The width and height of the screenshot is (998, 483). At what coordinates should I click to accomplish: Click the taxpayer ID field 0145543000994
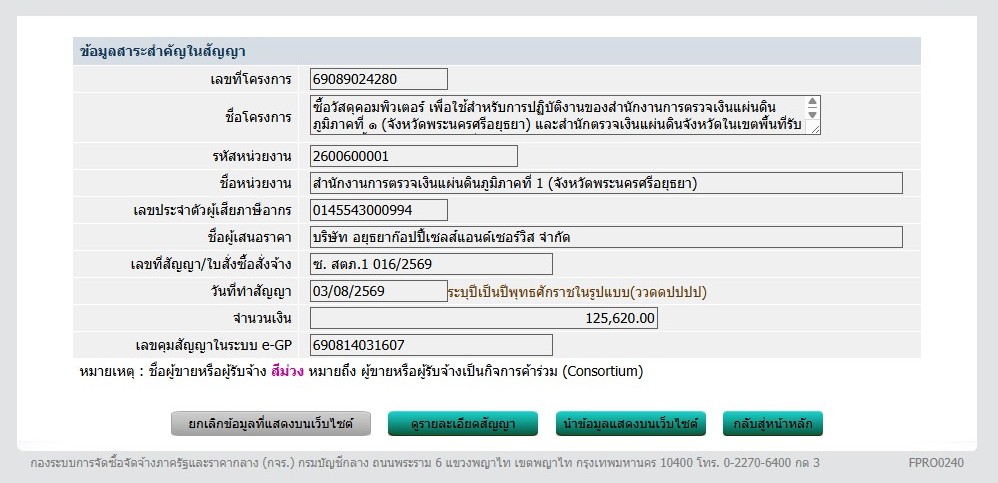(x=379, y=210)
